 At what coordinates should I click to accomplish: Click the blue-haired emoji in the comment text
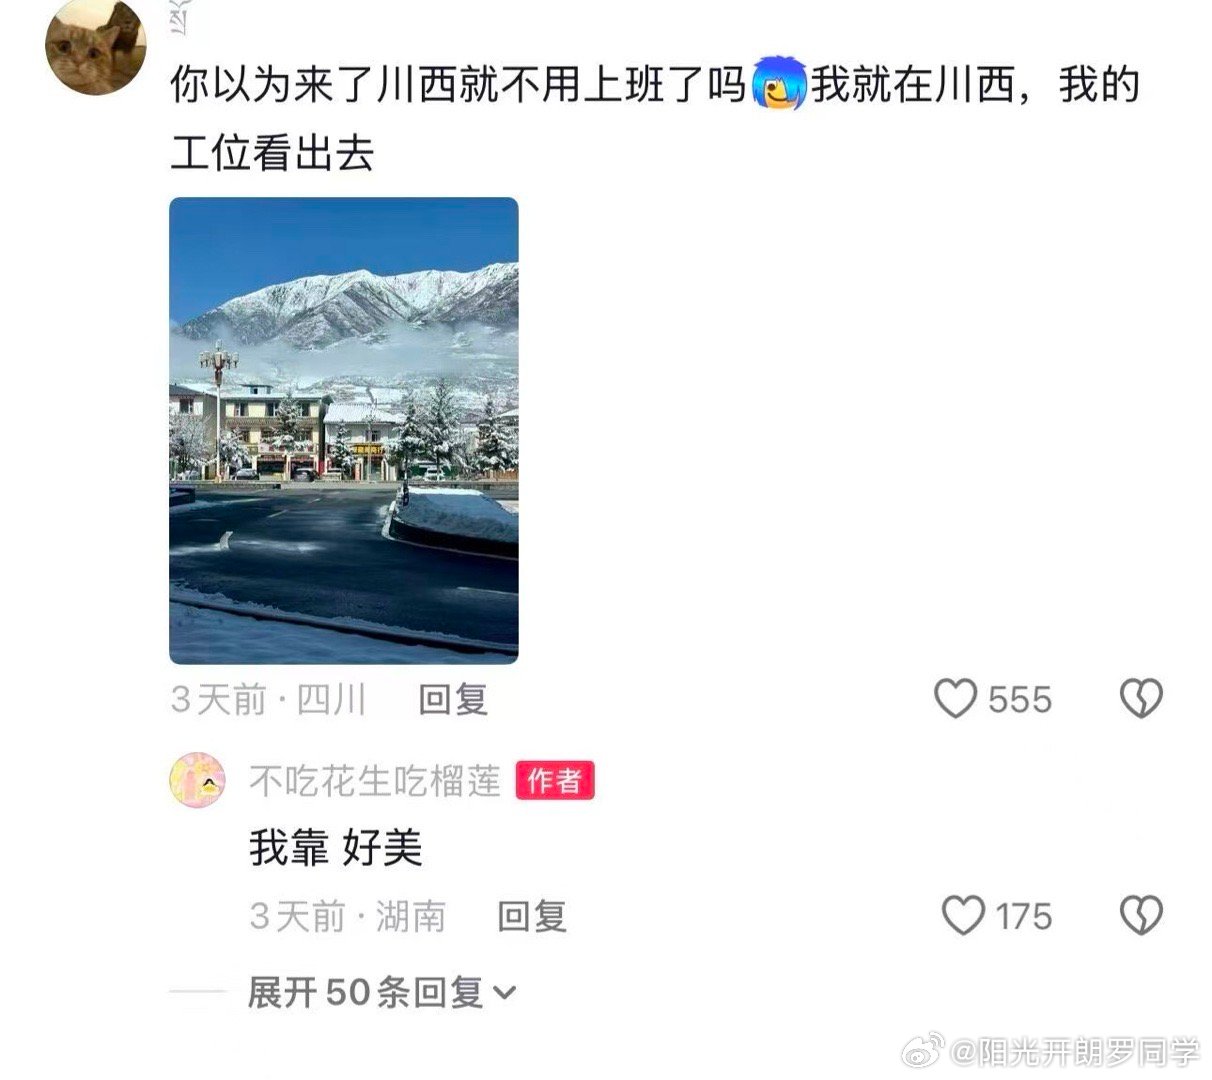point(777,83)
